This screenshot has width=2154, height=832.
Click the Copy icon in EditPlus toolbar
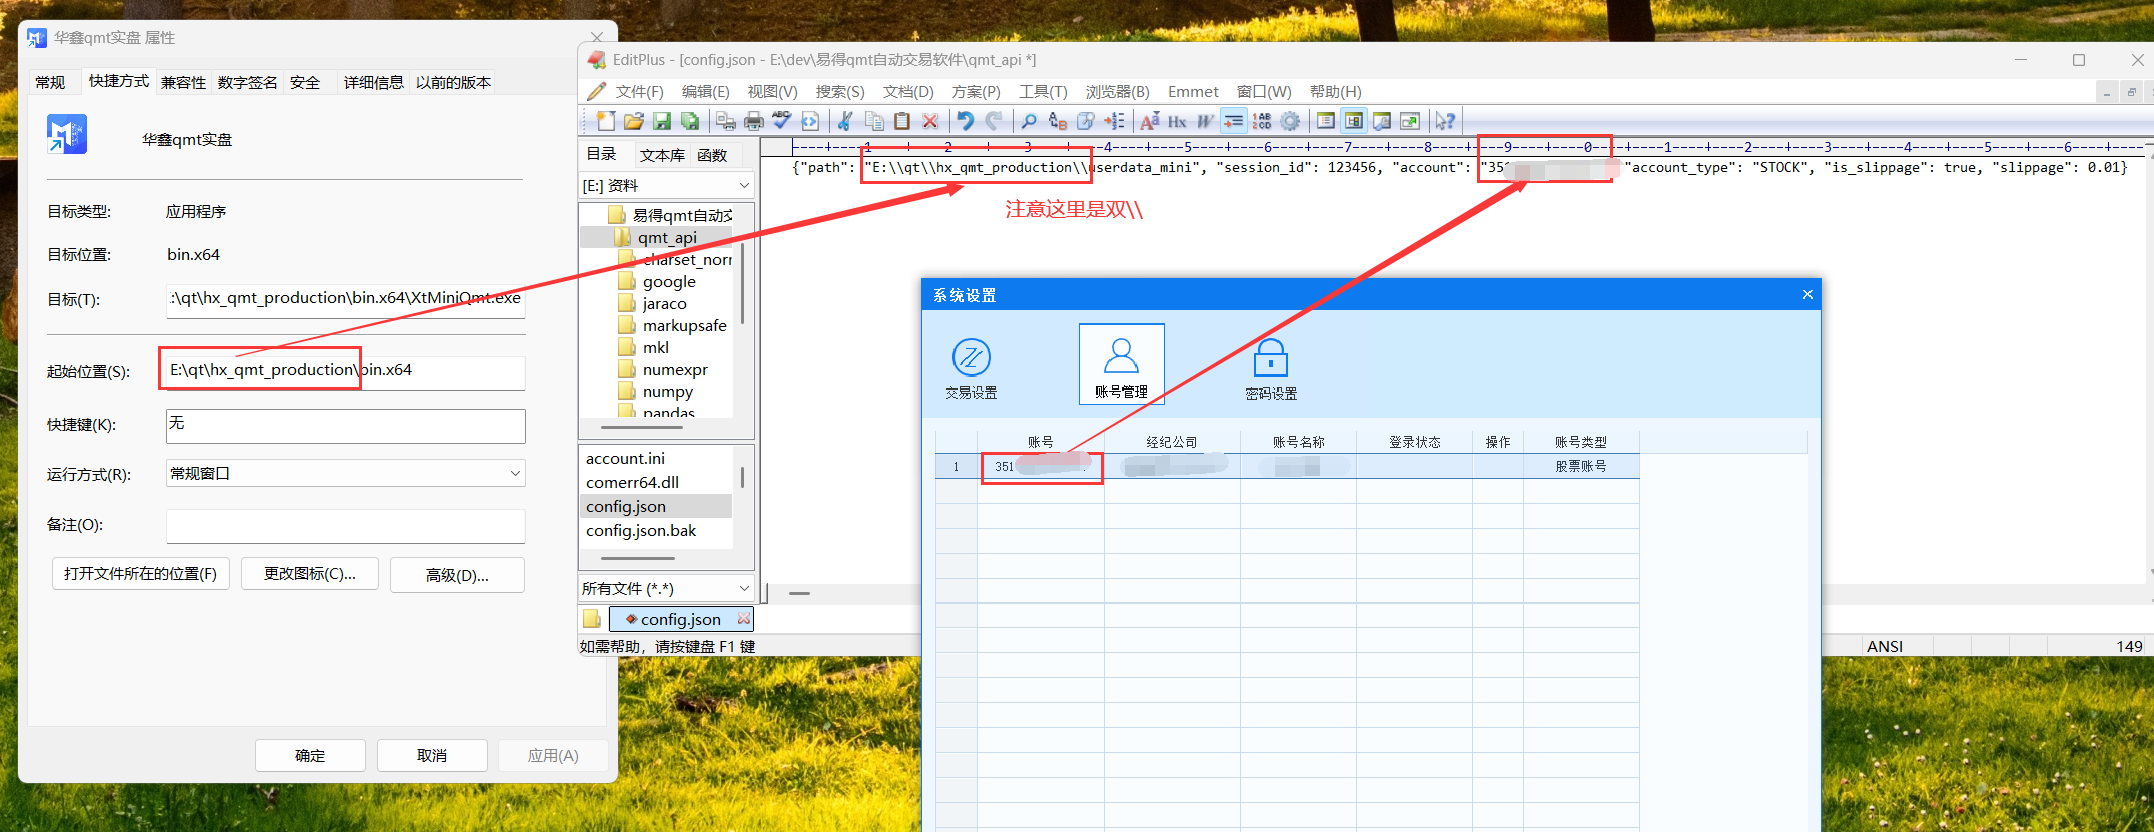coord(873,121)
